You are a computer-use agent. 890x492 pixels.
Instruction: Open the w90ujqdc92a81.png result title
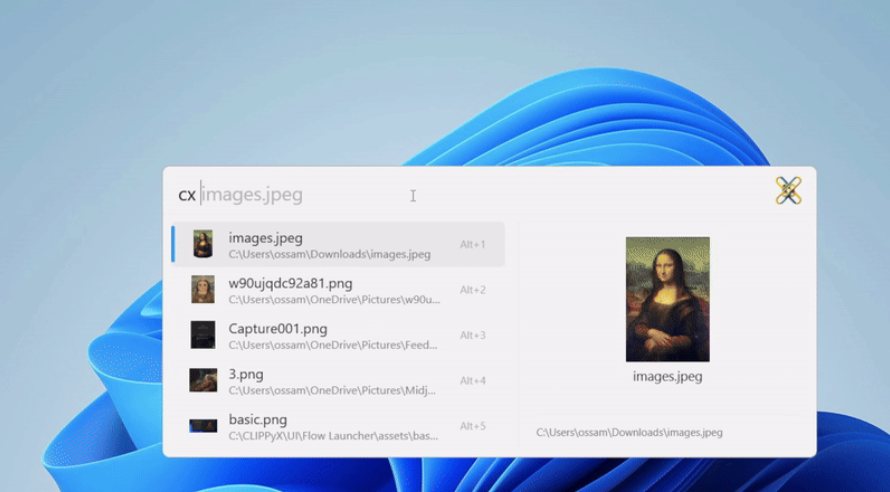pyautogui.click(x=290, y=283)
